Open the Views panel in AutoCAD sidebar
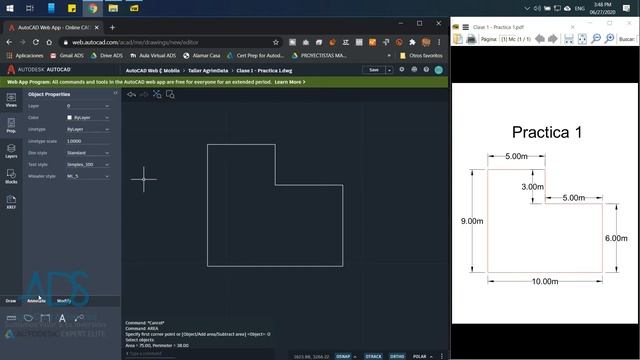640x360 pixels. tap(11, 100)
